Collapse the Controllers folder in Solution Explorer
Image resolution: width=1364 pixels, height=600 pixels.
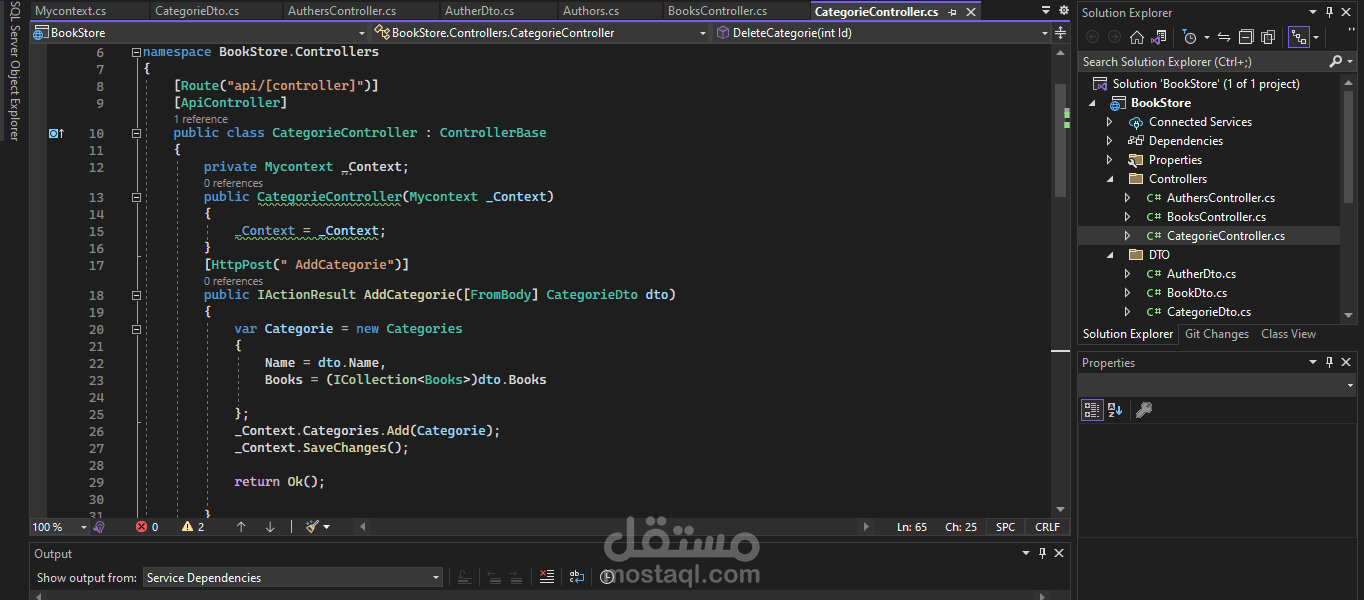pyautogui.click(x=1109, y=179)
